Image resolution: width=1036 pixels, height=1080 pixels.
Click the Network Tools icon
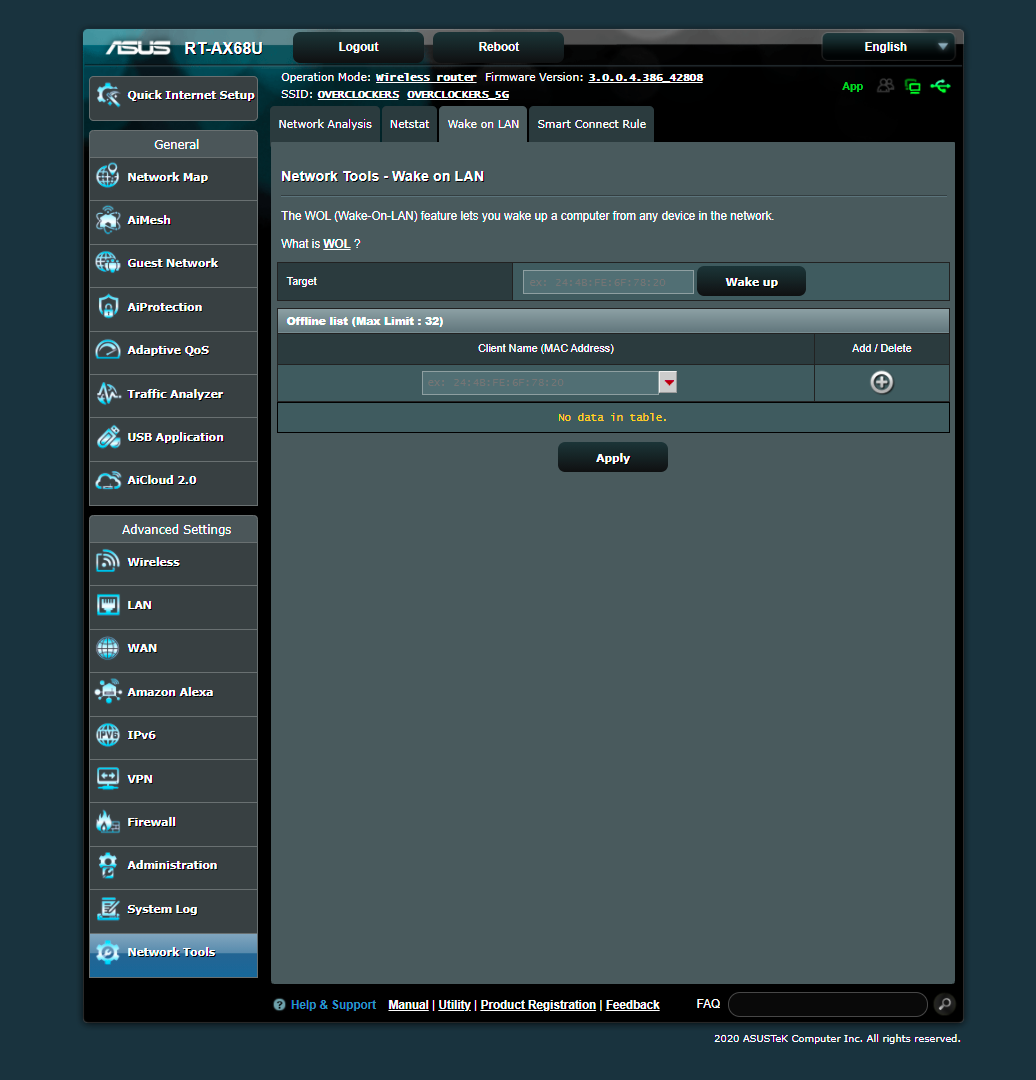pyautogui.click(x=108, y=952)
